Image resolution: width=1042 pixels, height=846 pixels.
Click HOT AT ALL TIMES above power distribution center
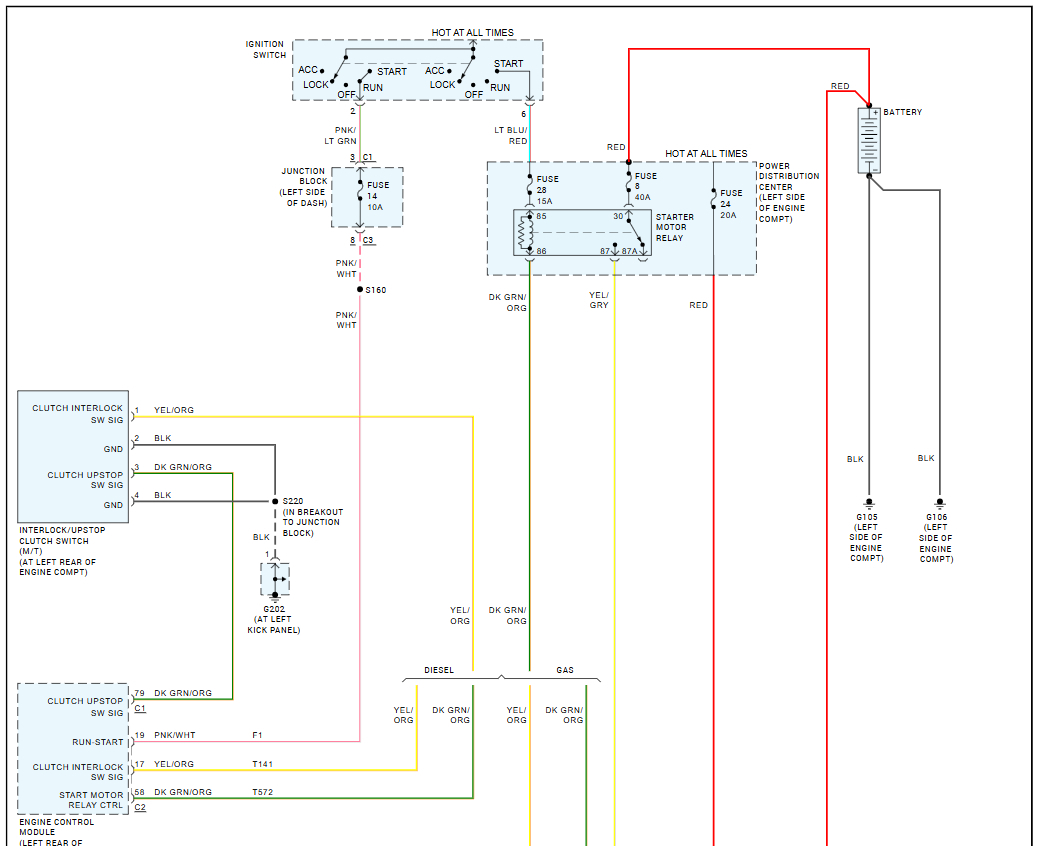(x=706, y=154)
